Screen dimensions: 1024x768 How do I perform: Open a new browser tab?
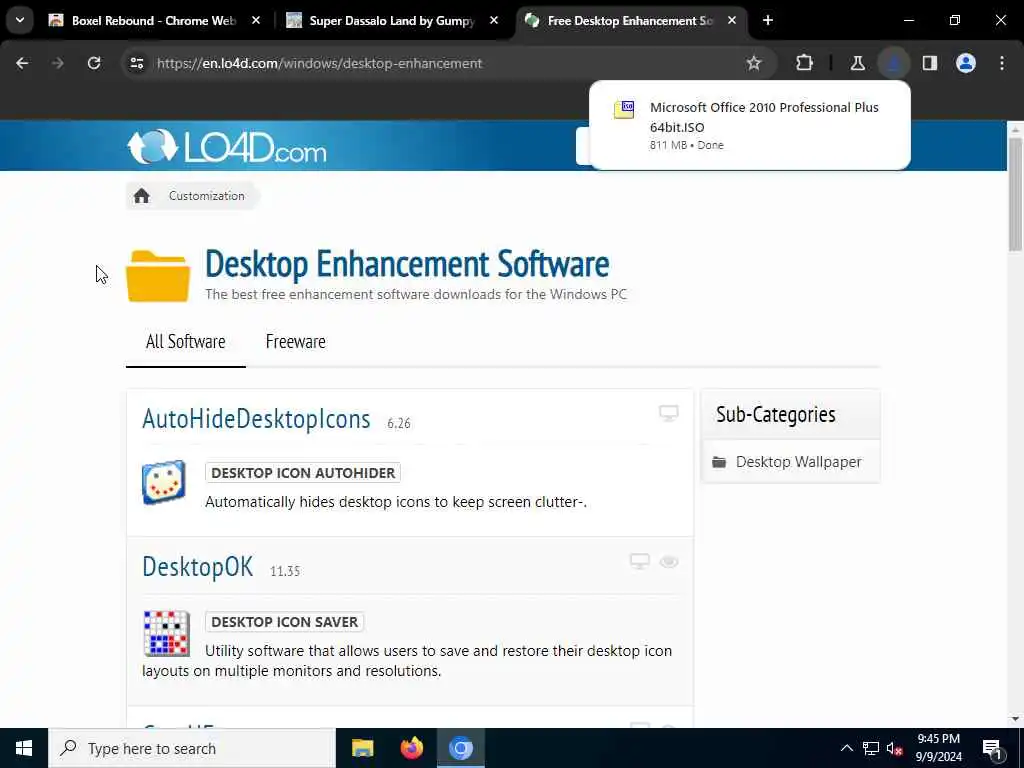tap(768, 20)
